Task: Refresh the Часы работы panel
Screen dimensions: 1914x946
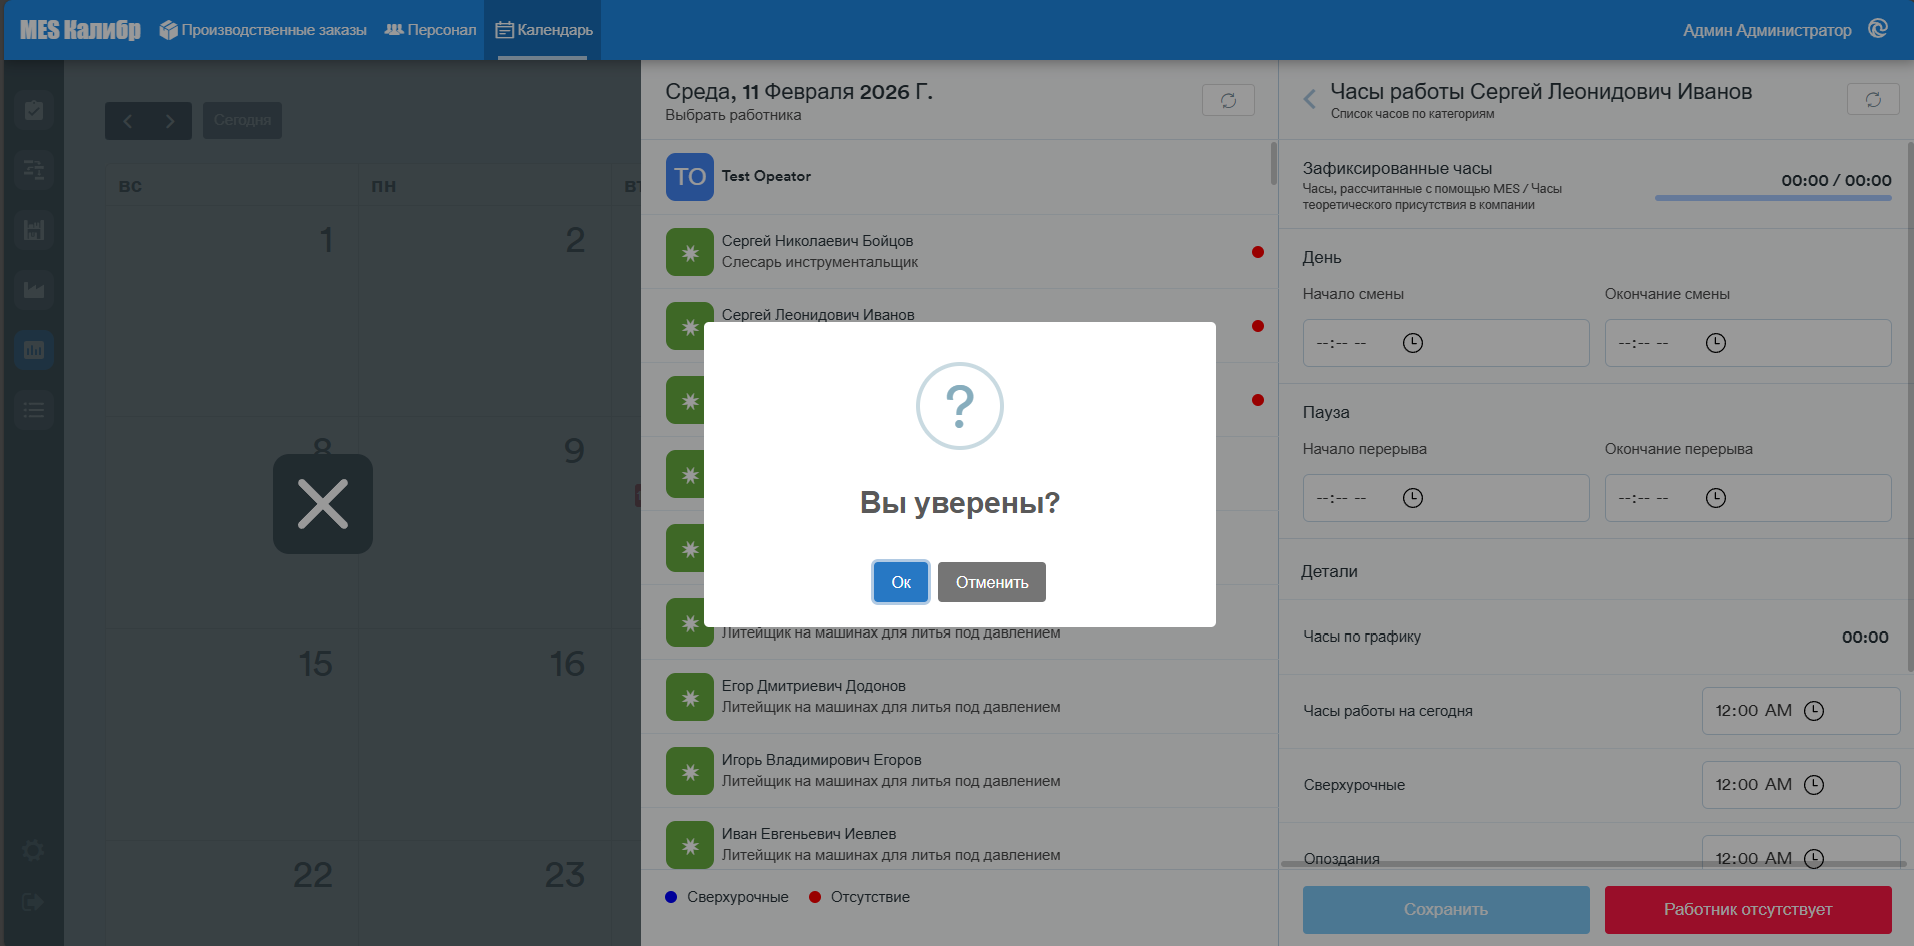Action: click(x=1873, y=99)
